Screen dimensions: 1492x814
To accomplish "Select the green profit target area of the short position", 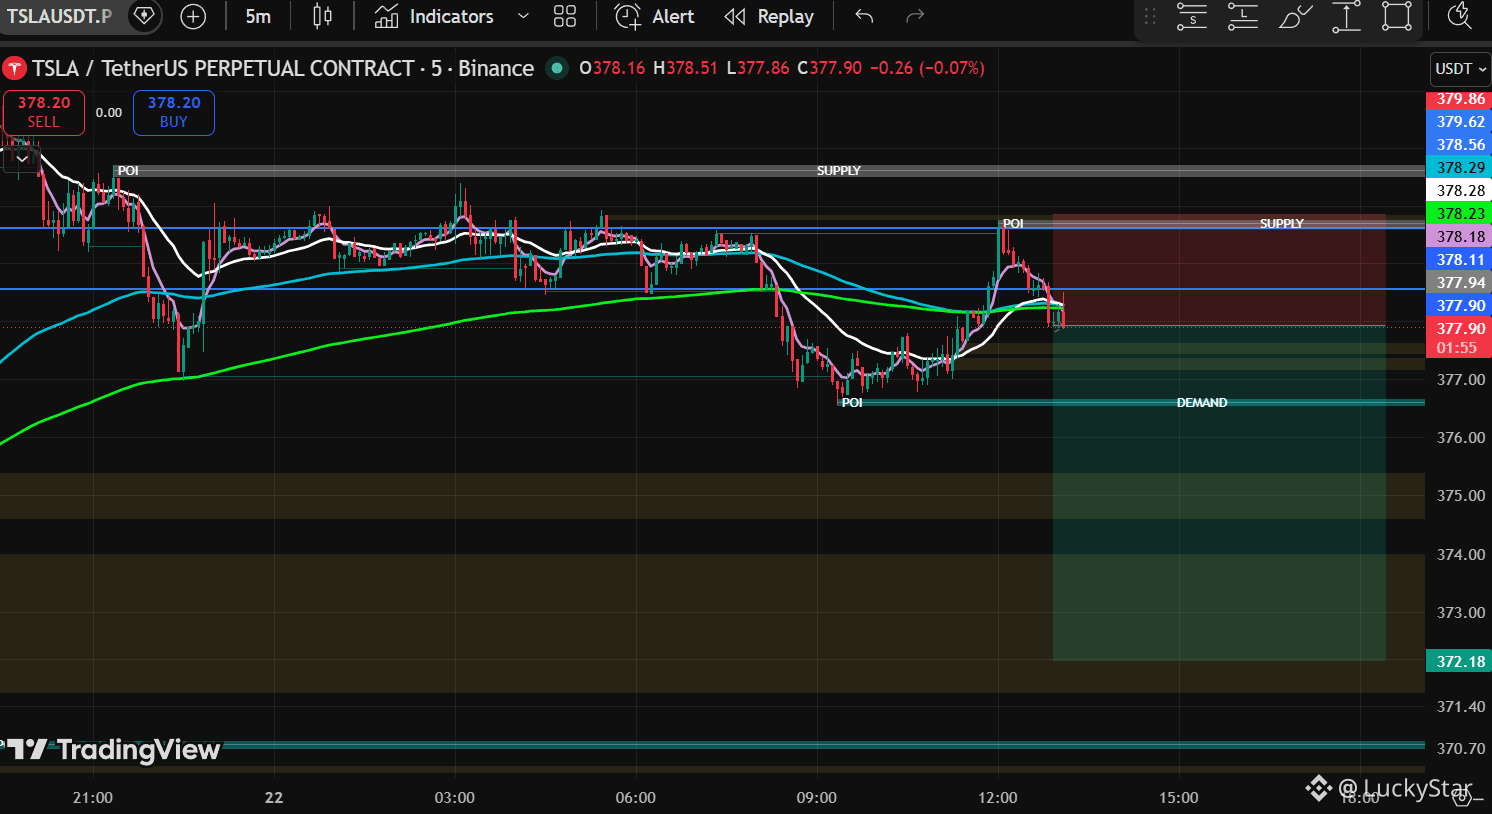I will tap(1219, 493).
